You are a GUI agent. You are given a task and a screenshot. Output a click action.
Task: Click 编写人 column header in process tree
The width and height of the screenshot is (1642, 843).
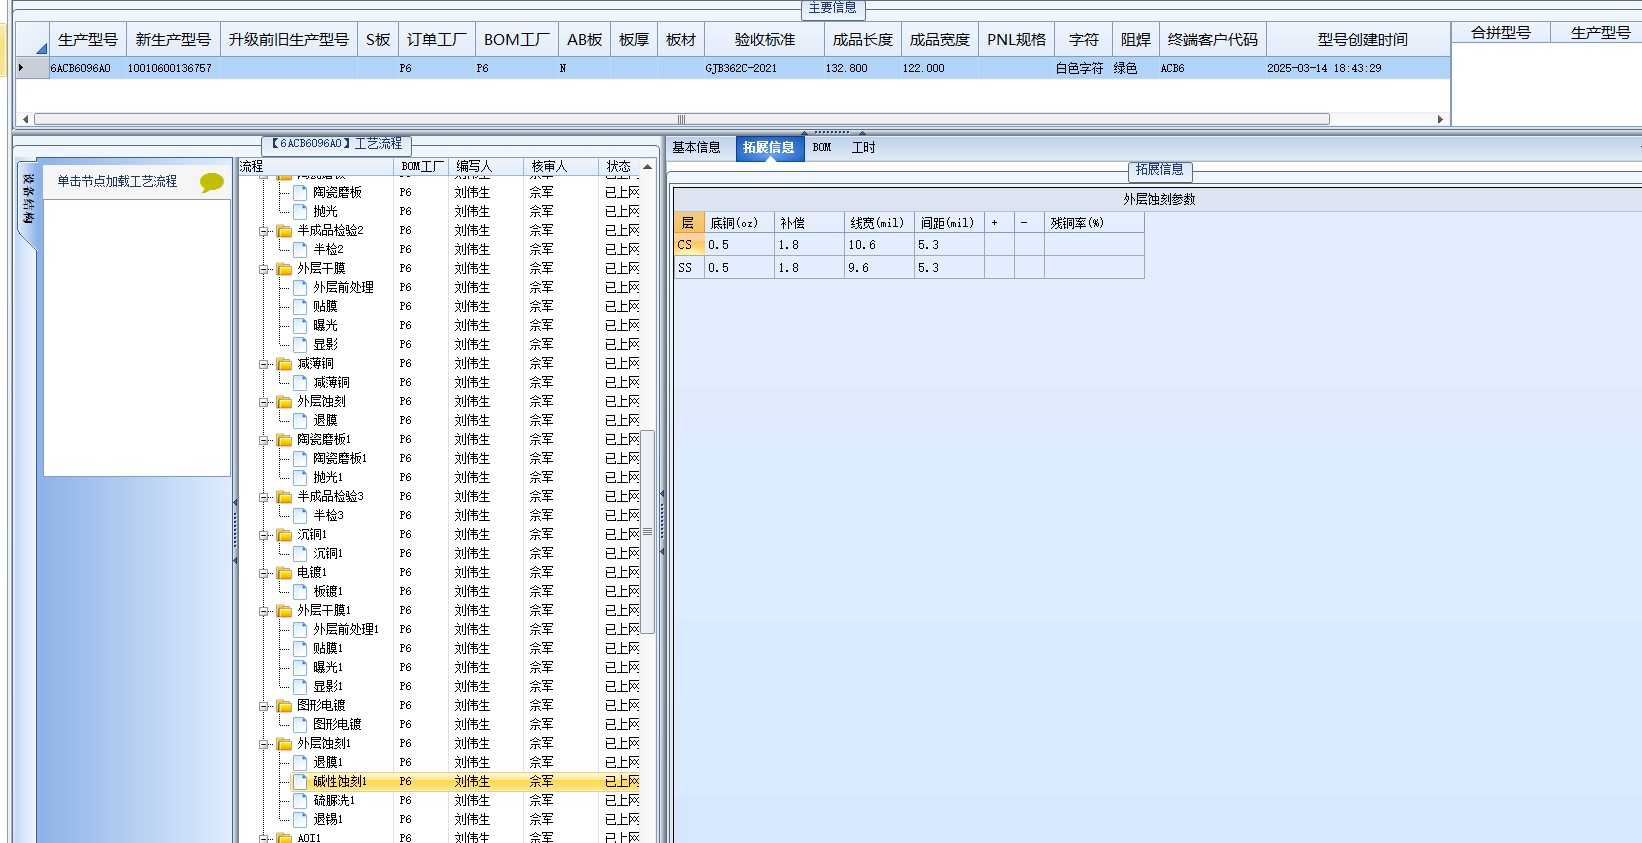point(486,166)
